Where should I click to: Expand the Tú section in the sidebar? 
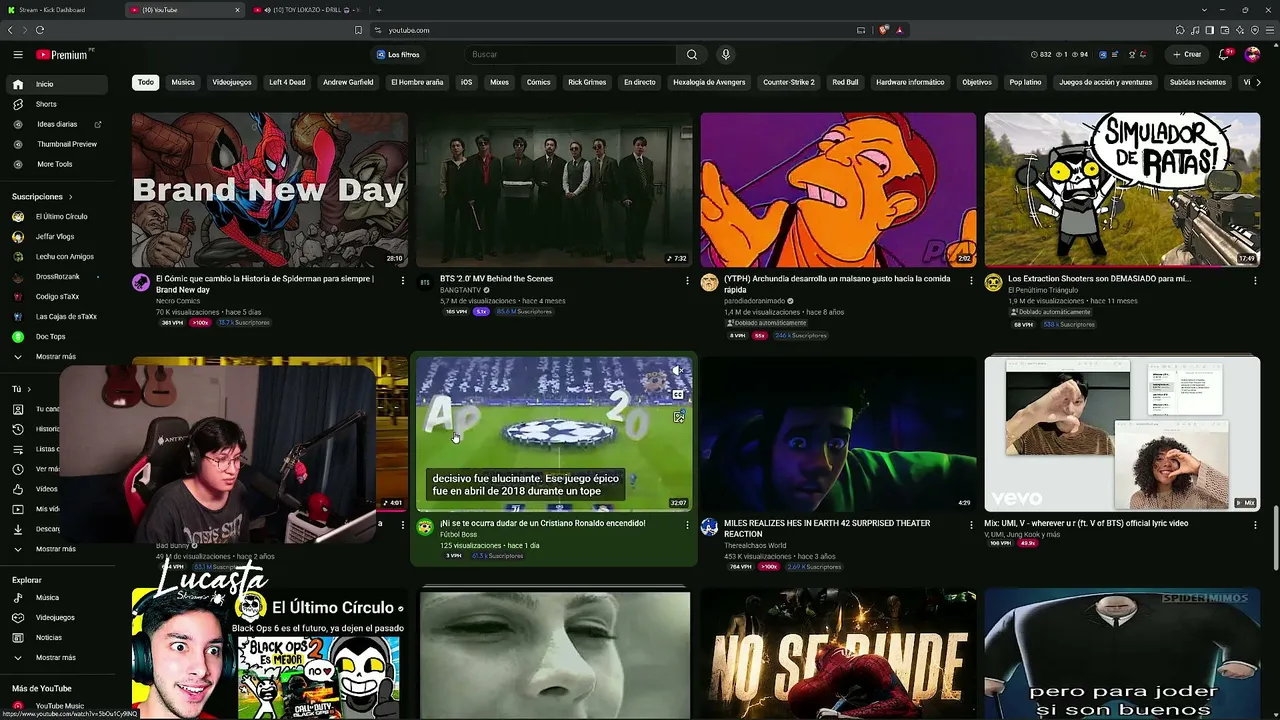click(21, 389)
